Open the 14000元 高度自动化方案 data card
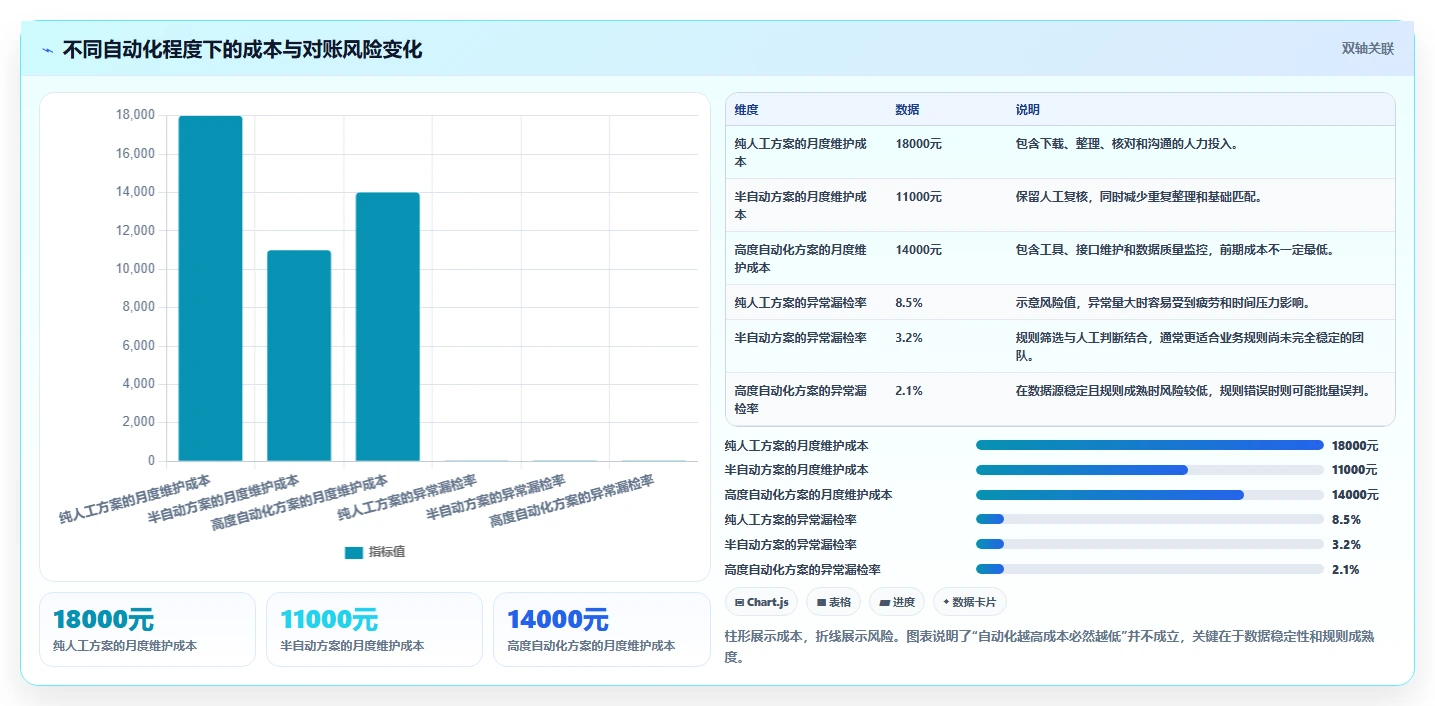 [601, 629]
